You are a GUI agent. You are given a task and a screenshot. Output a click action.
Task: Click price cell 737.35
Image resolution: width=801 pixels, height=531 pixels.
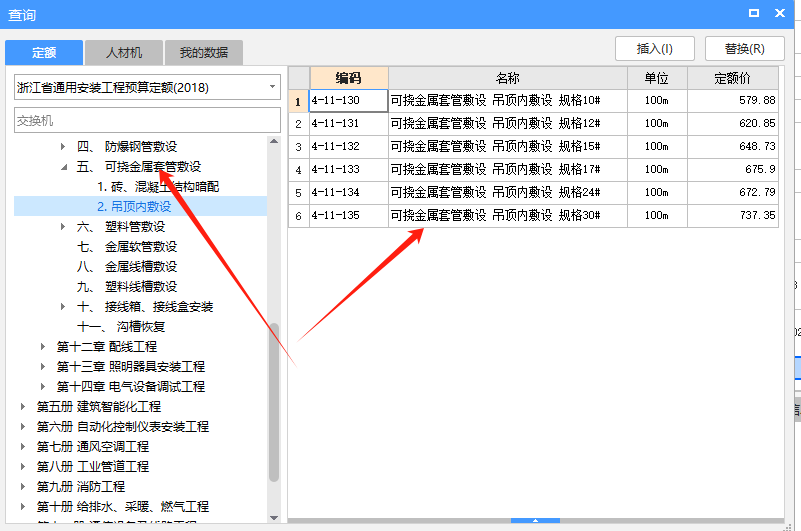click(733, 216)
